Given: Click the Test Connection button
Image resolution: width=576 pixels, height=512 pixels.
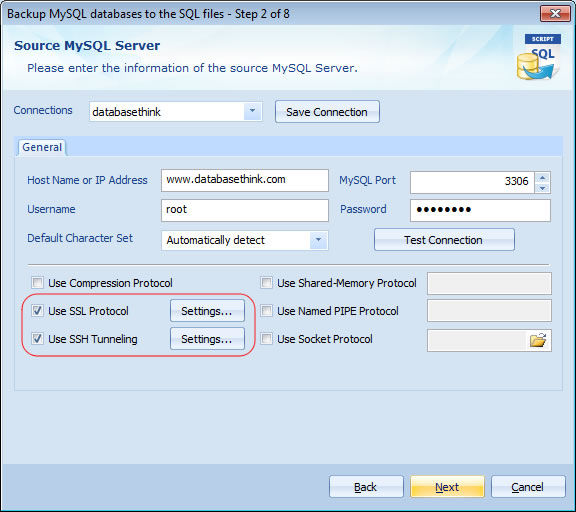Looking at the screenshot, I should [x=444, y=240].
